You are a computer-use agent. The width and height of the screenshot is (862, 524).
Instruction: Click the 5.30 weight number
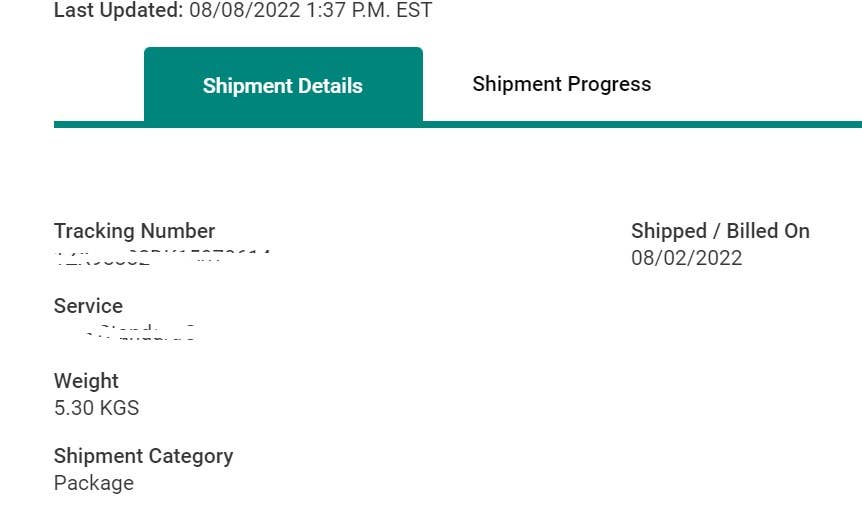[x=73, y=408]
